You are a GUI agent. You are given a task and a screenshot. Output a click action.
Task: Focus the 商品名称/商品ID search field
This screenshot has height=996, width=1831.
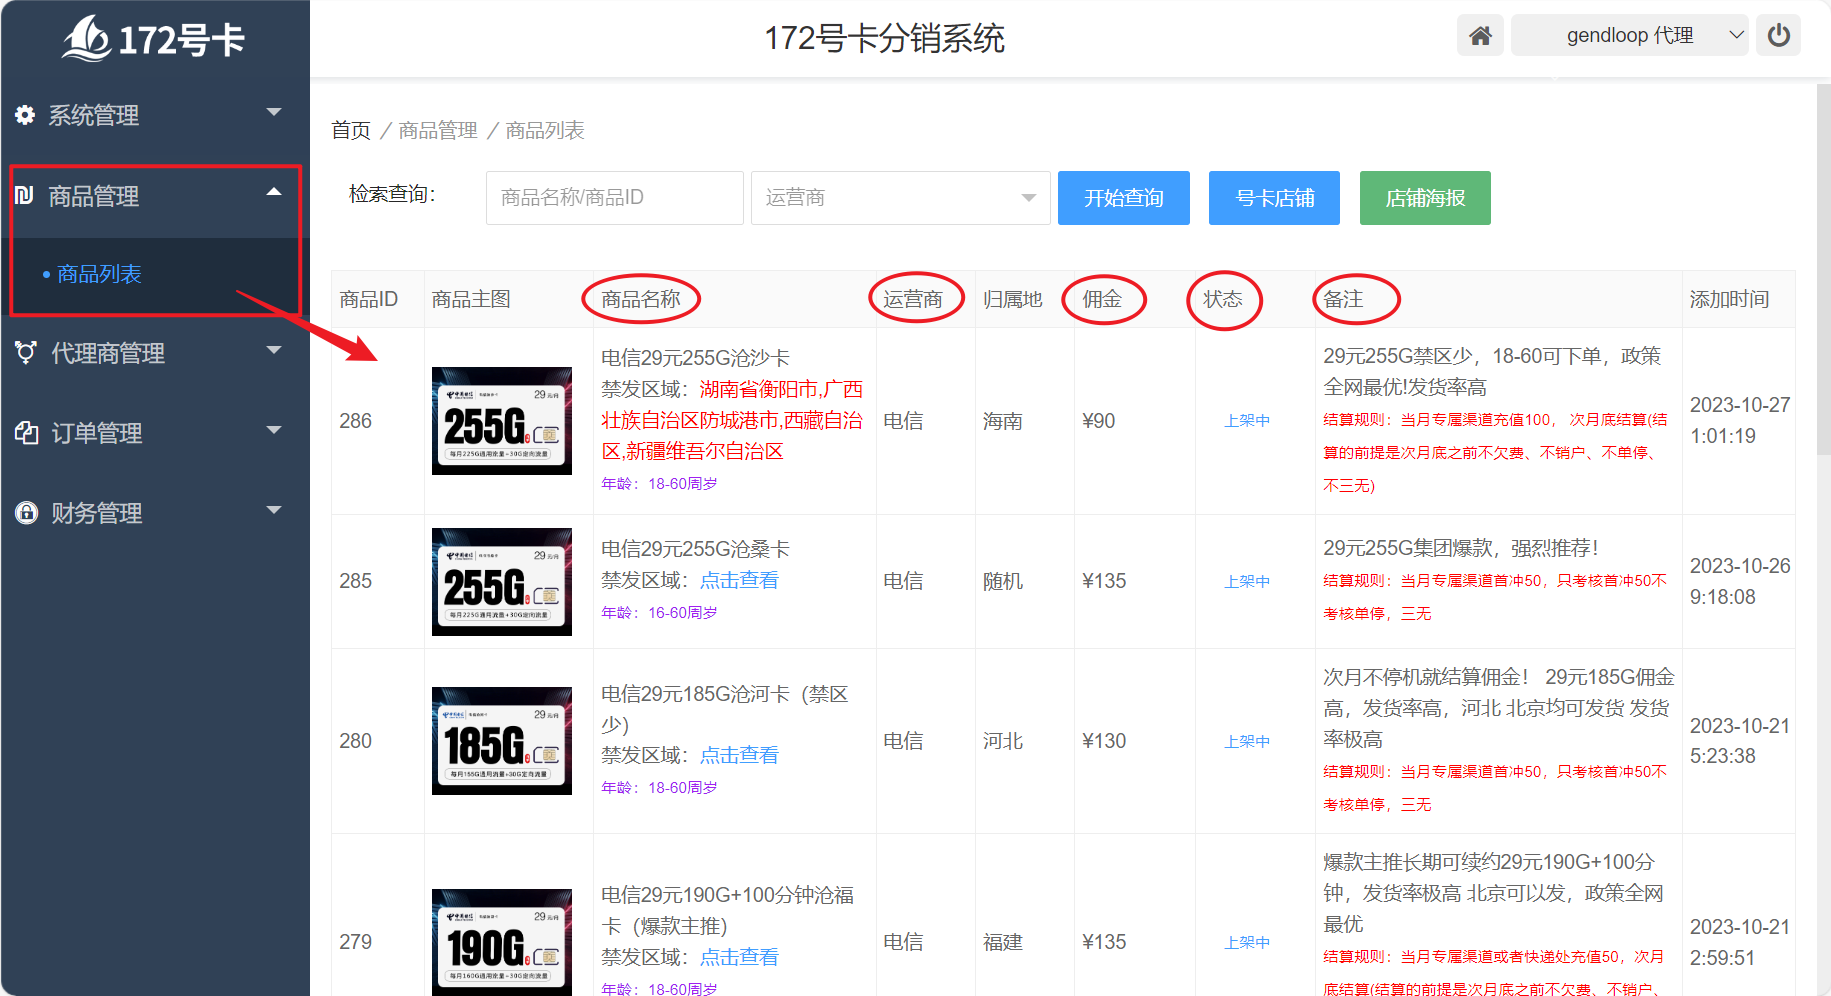pyautogui.click(x=614, y=198)
